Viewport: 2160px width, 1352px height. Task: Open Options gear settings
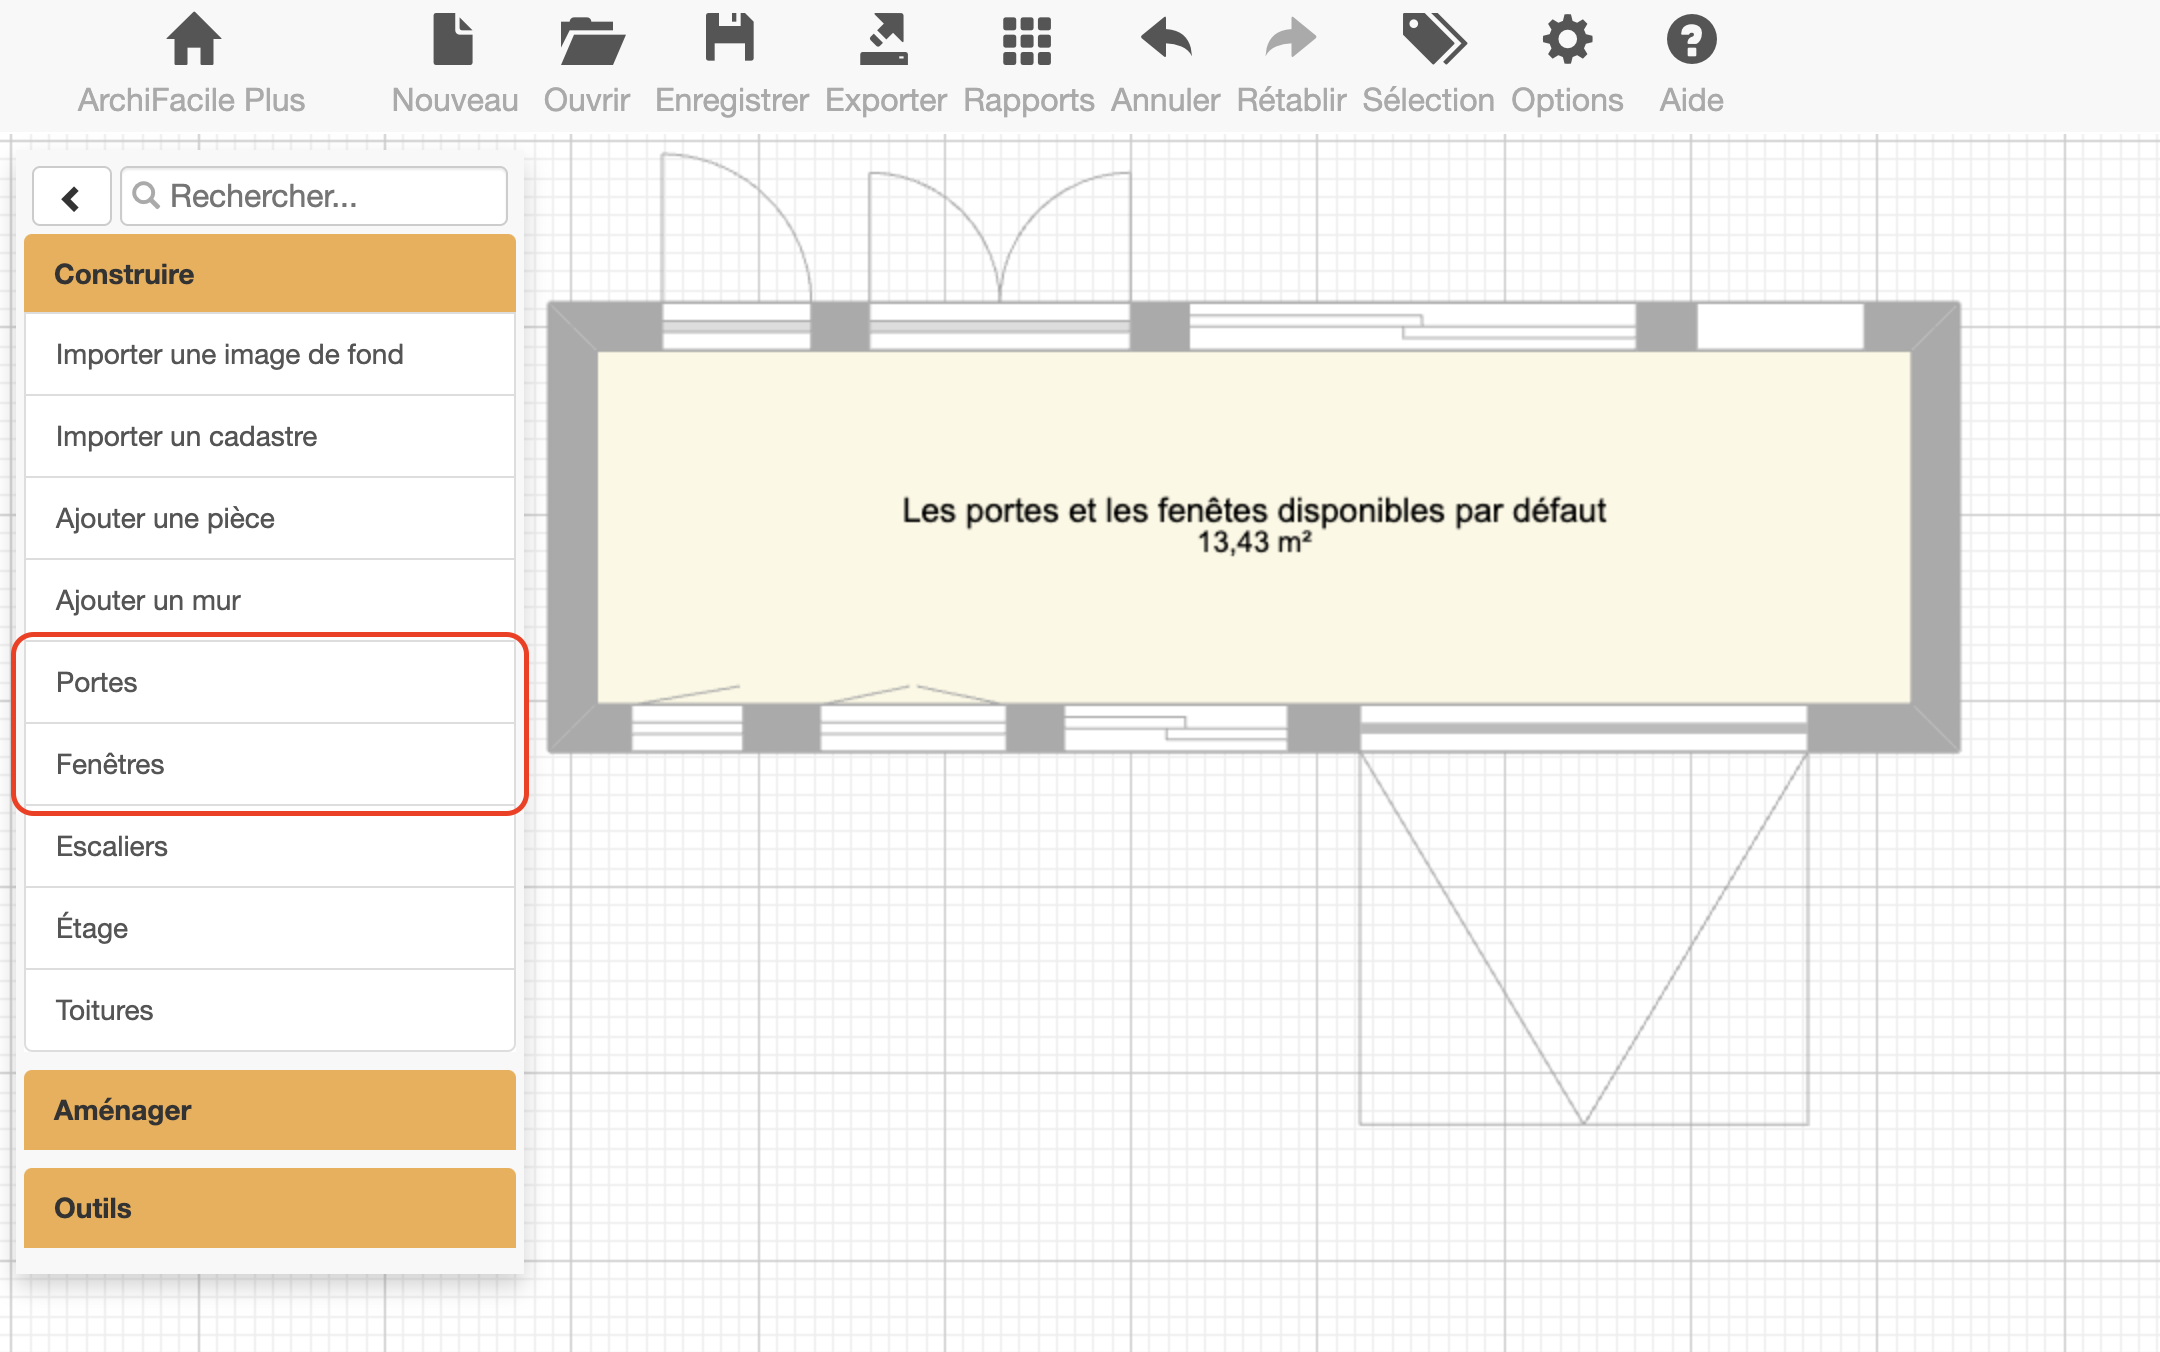click(1566, 42)
